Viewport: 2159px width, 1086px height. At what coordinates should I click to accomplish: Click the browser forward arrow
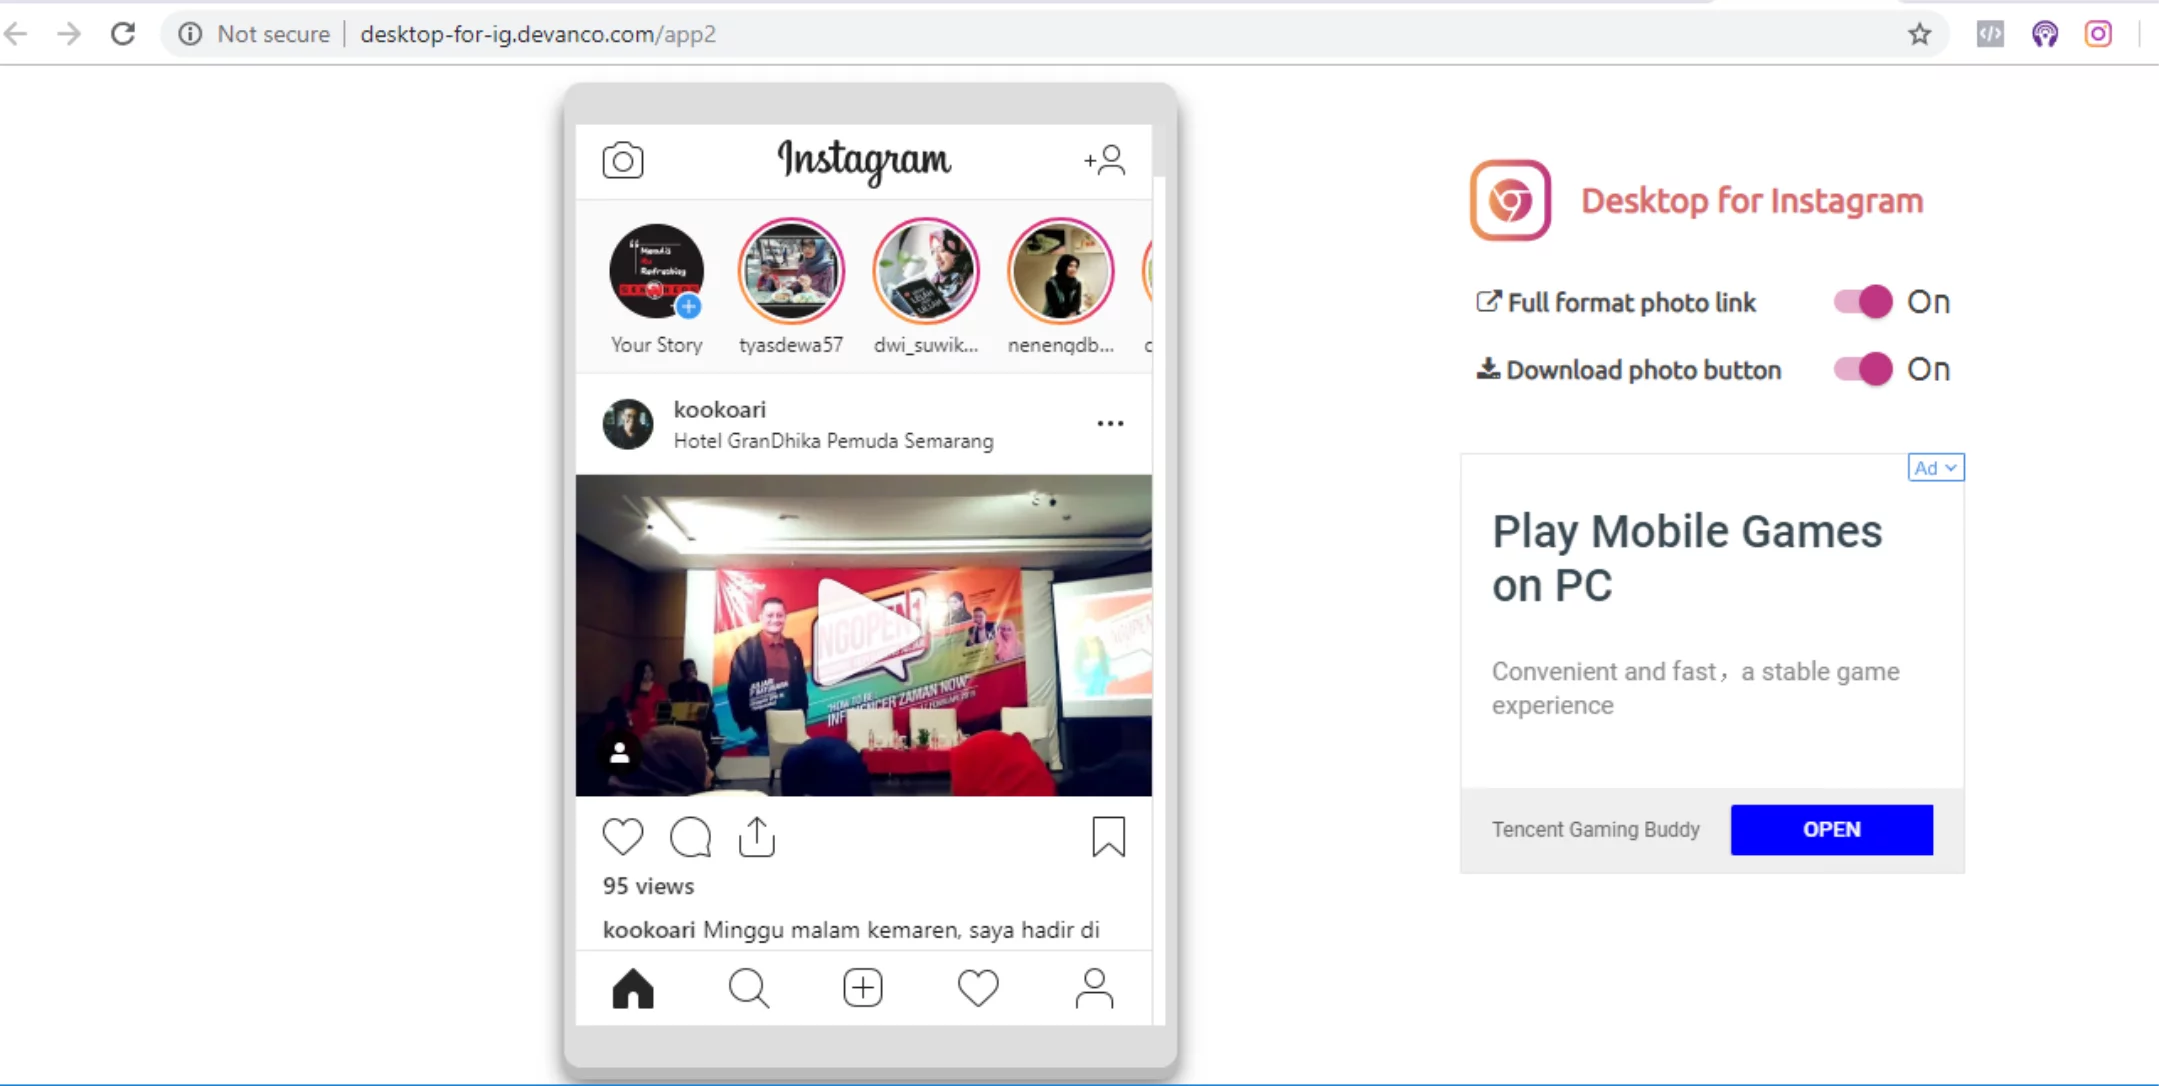point(69,34)
